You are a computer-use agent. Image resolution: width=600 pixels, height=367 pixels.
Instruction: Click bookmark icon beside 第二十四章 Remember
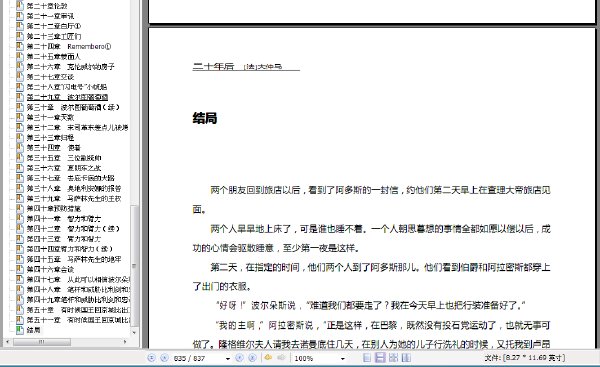[x=20, y=46]
